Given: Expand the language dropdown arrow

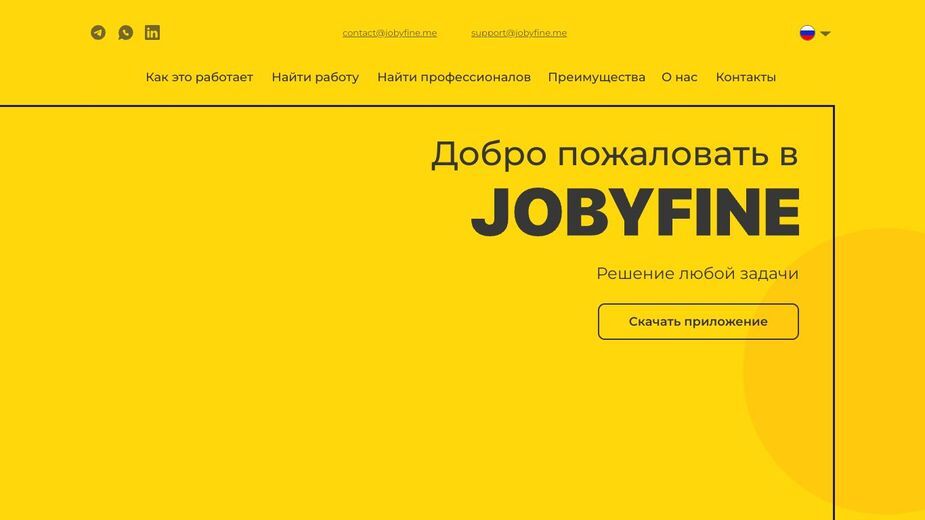Looking at the screenshot, I should [x=825, y=34].
